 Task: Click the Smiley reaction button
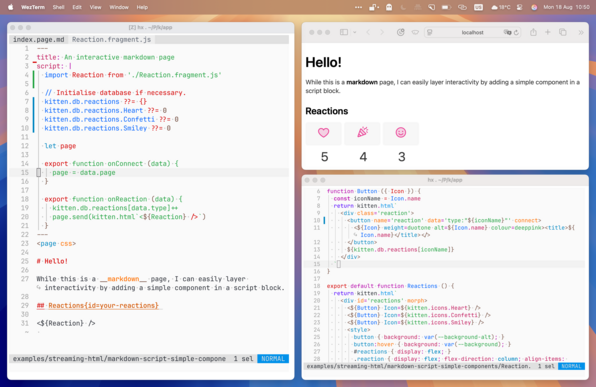coord(401,133)
